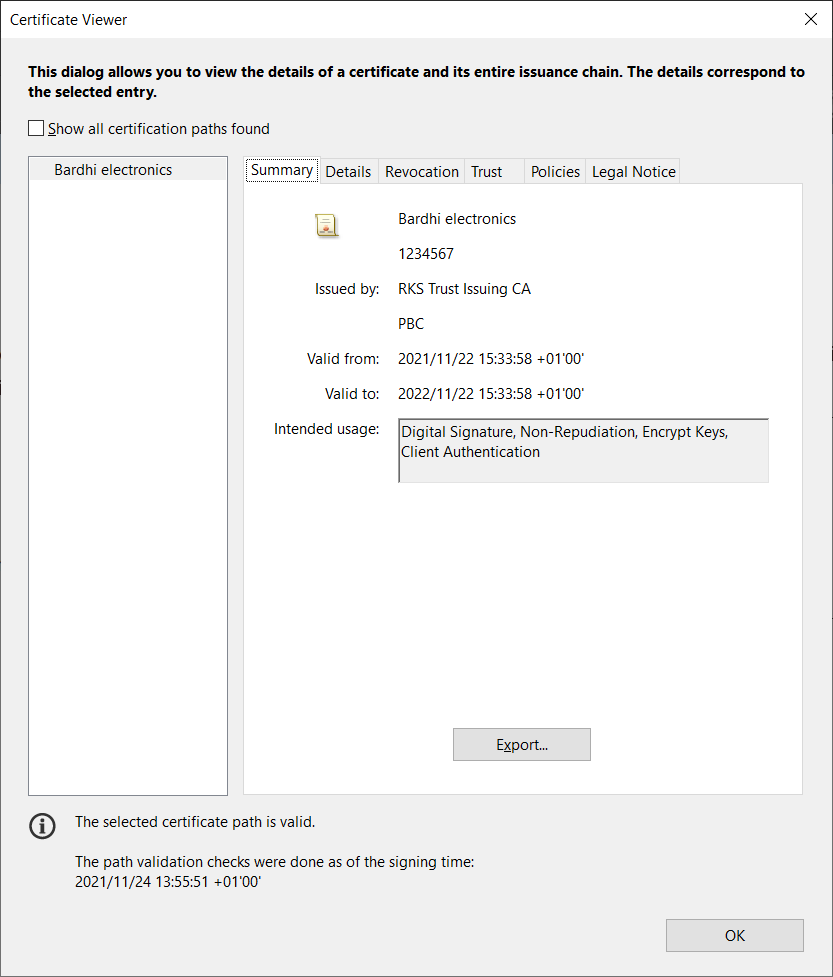Click the info icon beside path validity message
The image size is (833, 977).
(42, 826)
